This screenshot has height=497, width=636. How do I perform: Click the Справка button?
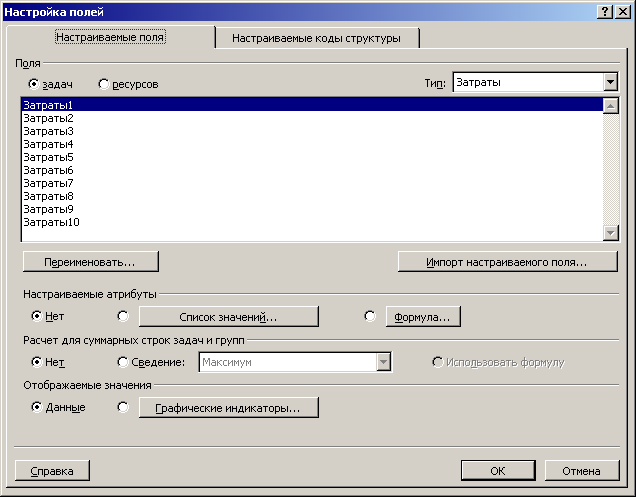tap(52, 471)
